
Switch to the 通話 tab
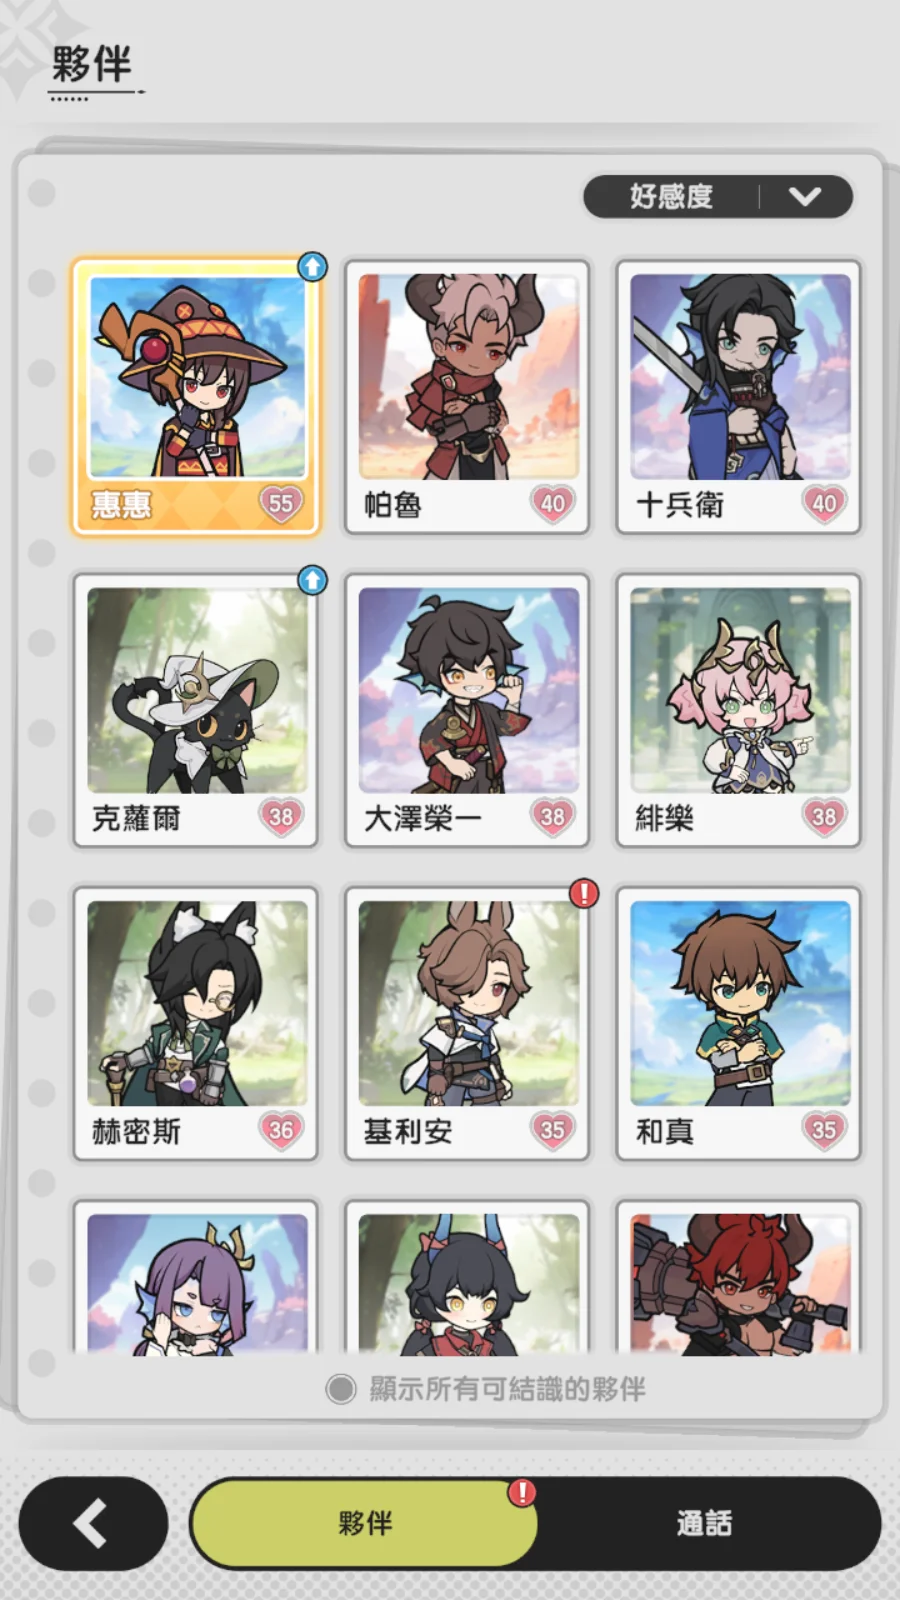click(x=704, y=1523)
